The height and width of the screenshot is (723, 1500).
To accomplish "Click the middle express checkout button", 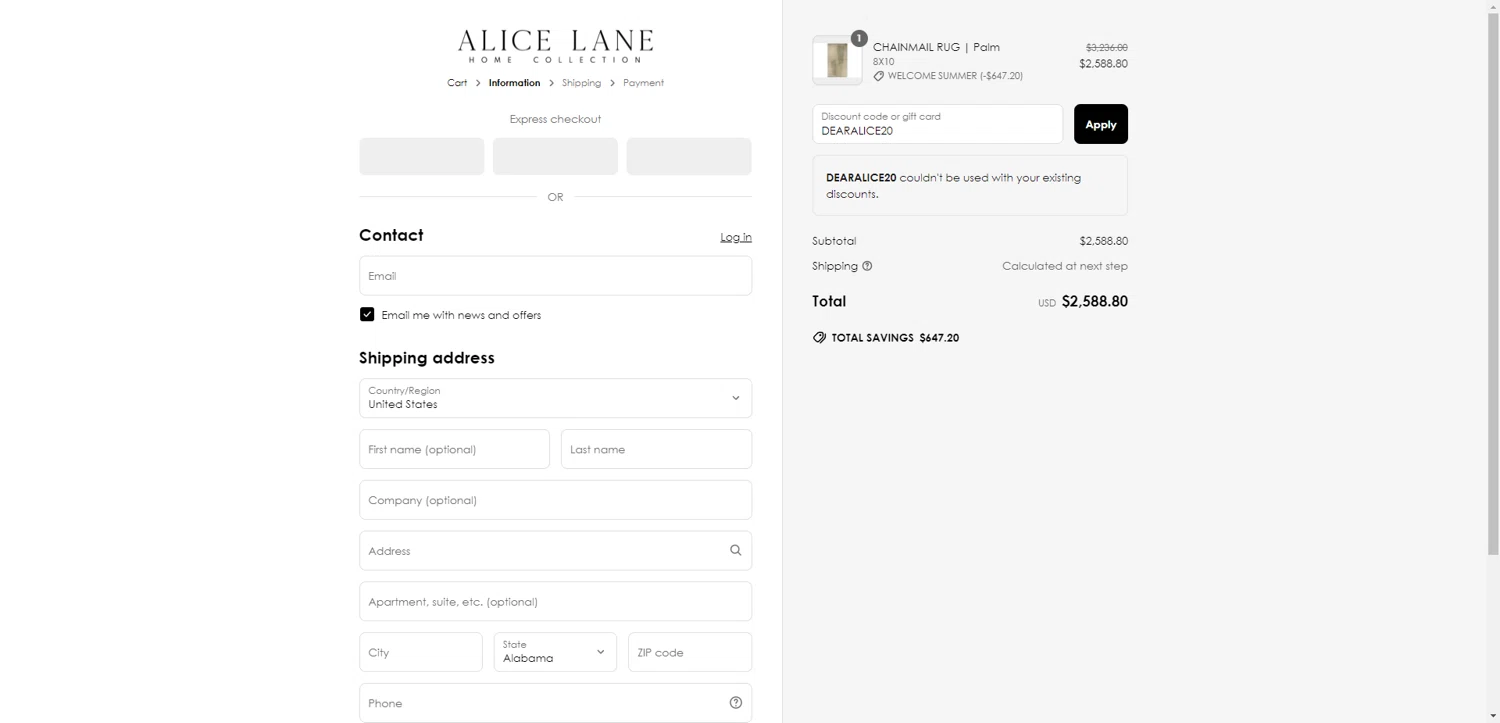I will click(555, 156).
